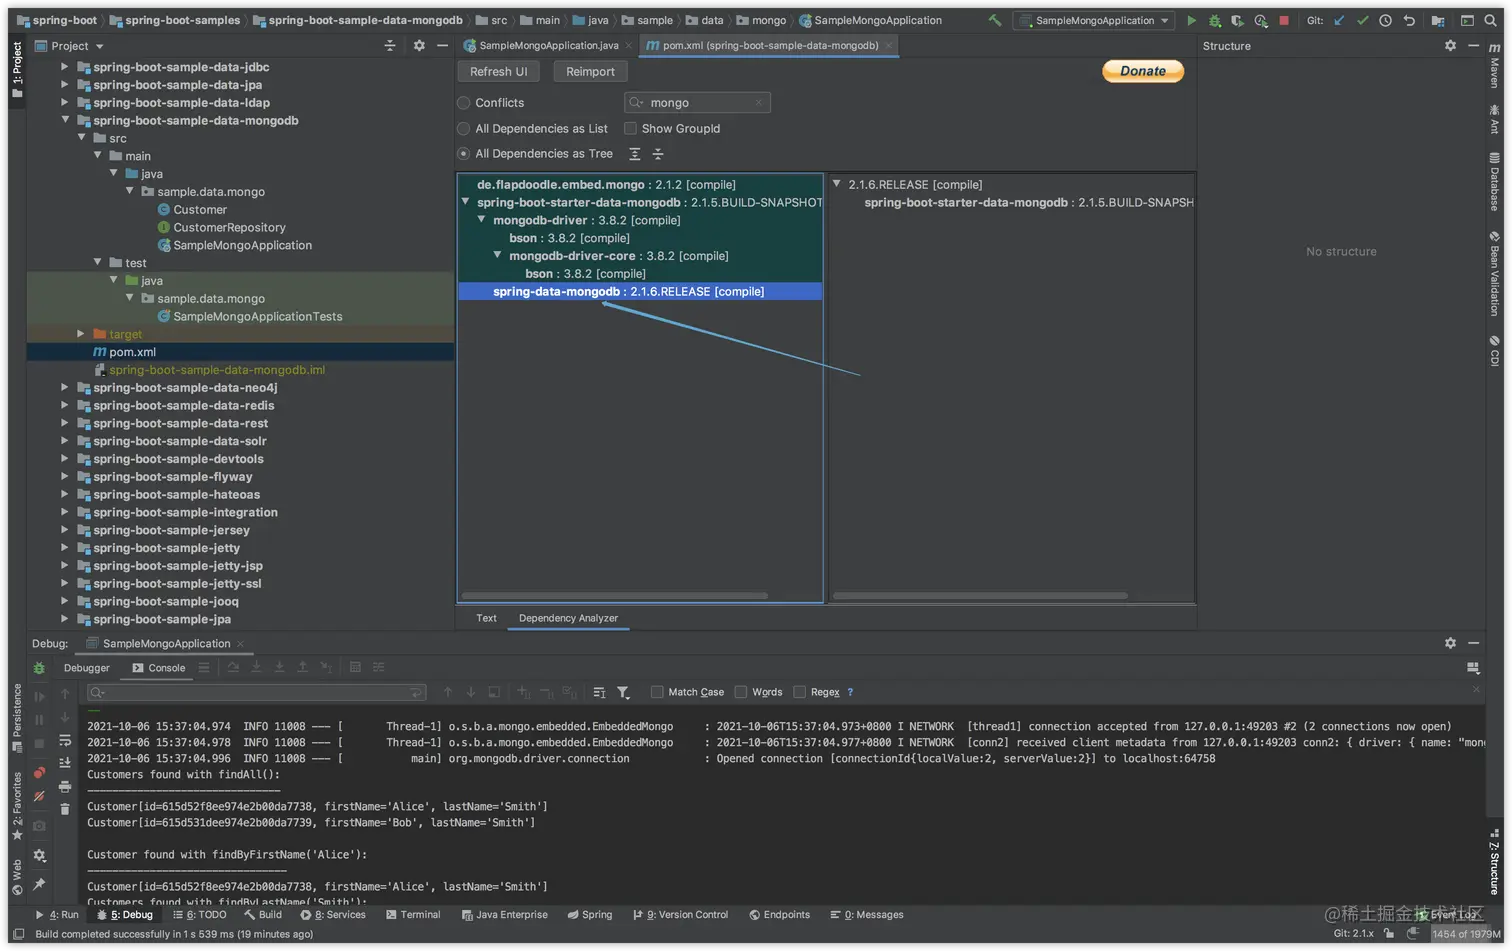Click Git: 2.1.x branch in status bar
Viewport: 1512px width, 951px height.
pos(1353,934)
